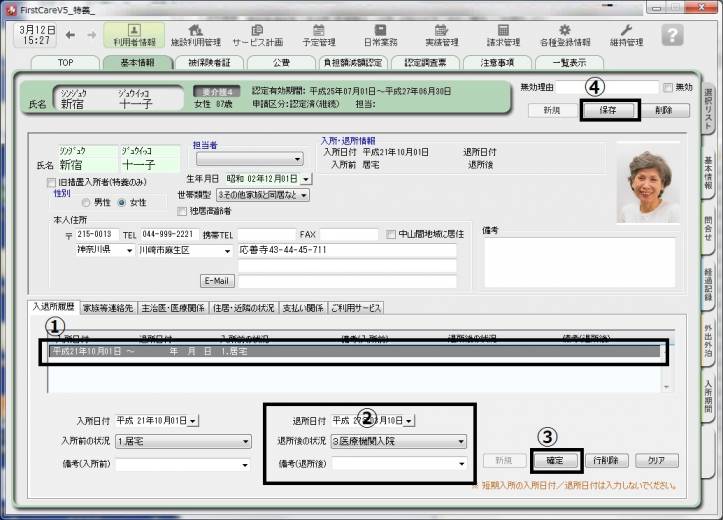The image size is (723, 520).
Task: Go to 予定管理 via toolbar icon
Action: pos(319,36)
